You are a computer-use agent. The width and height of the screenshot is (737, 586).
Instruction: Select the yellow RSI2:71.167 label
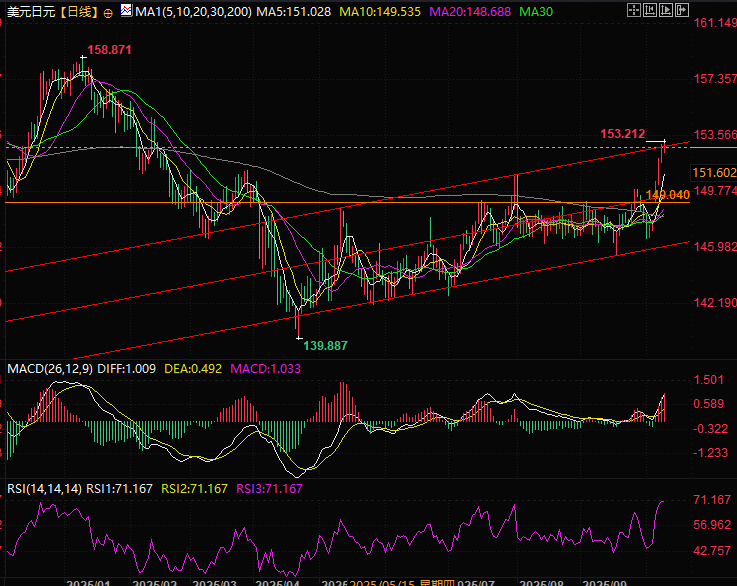click(198, 489)
